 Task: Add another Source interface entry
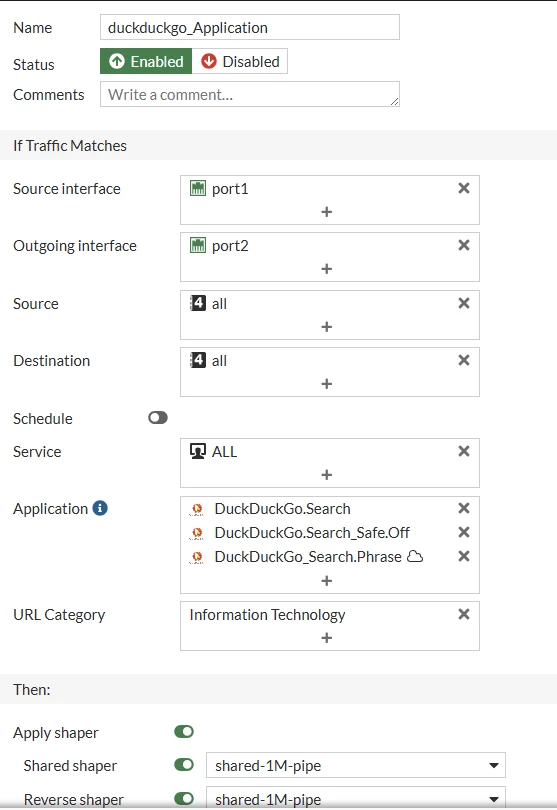tap(327, 212)
